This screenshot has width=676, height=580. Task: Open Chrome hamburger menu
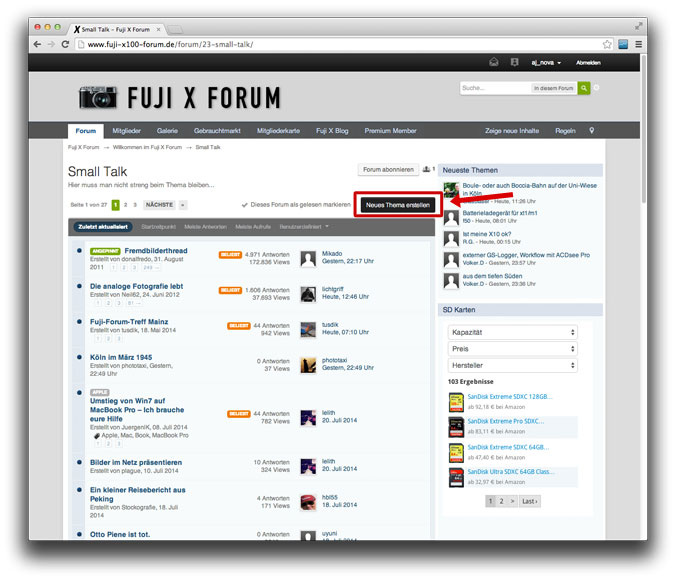637,44
